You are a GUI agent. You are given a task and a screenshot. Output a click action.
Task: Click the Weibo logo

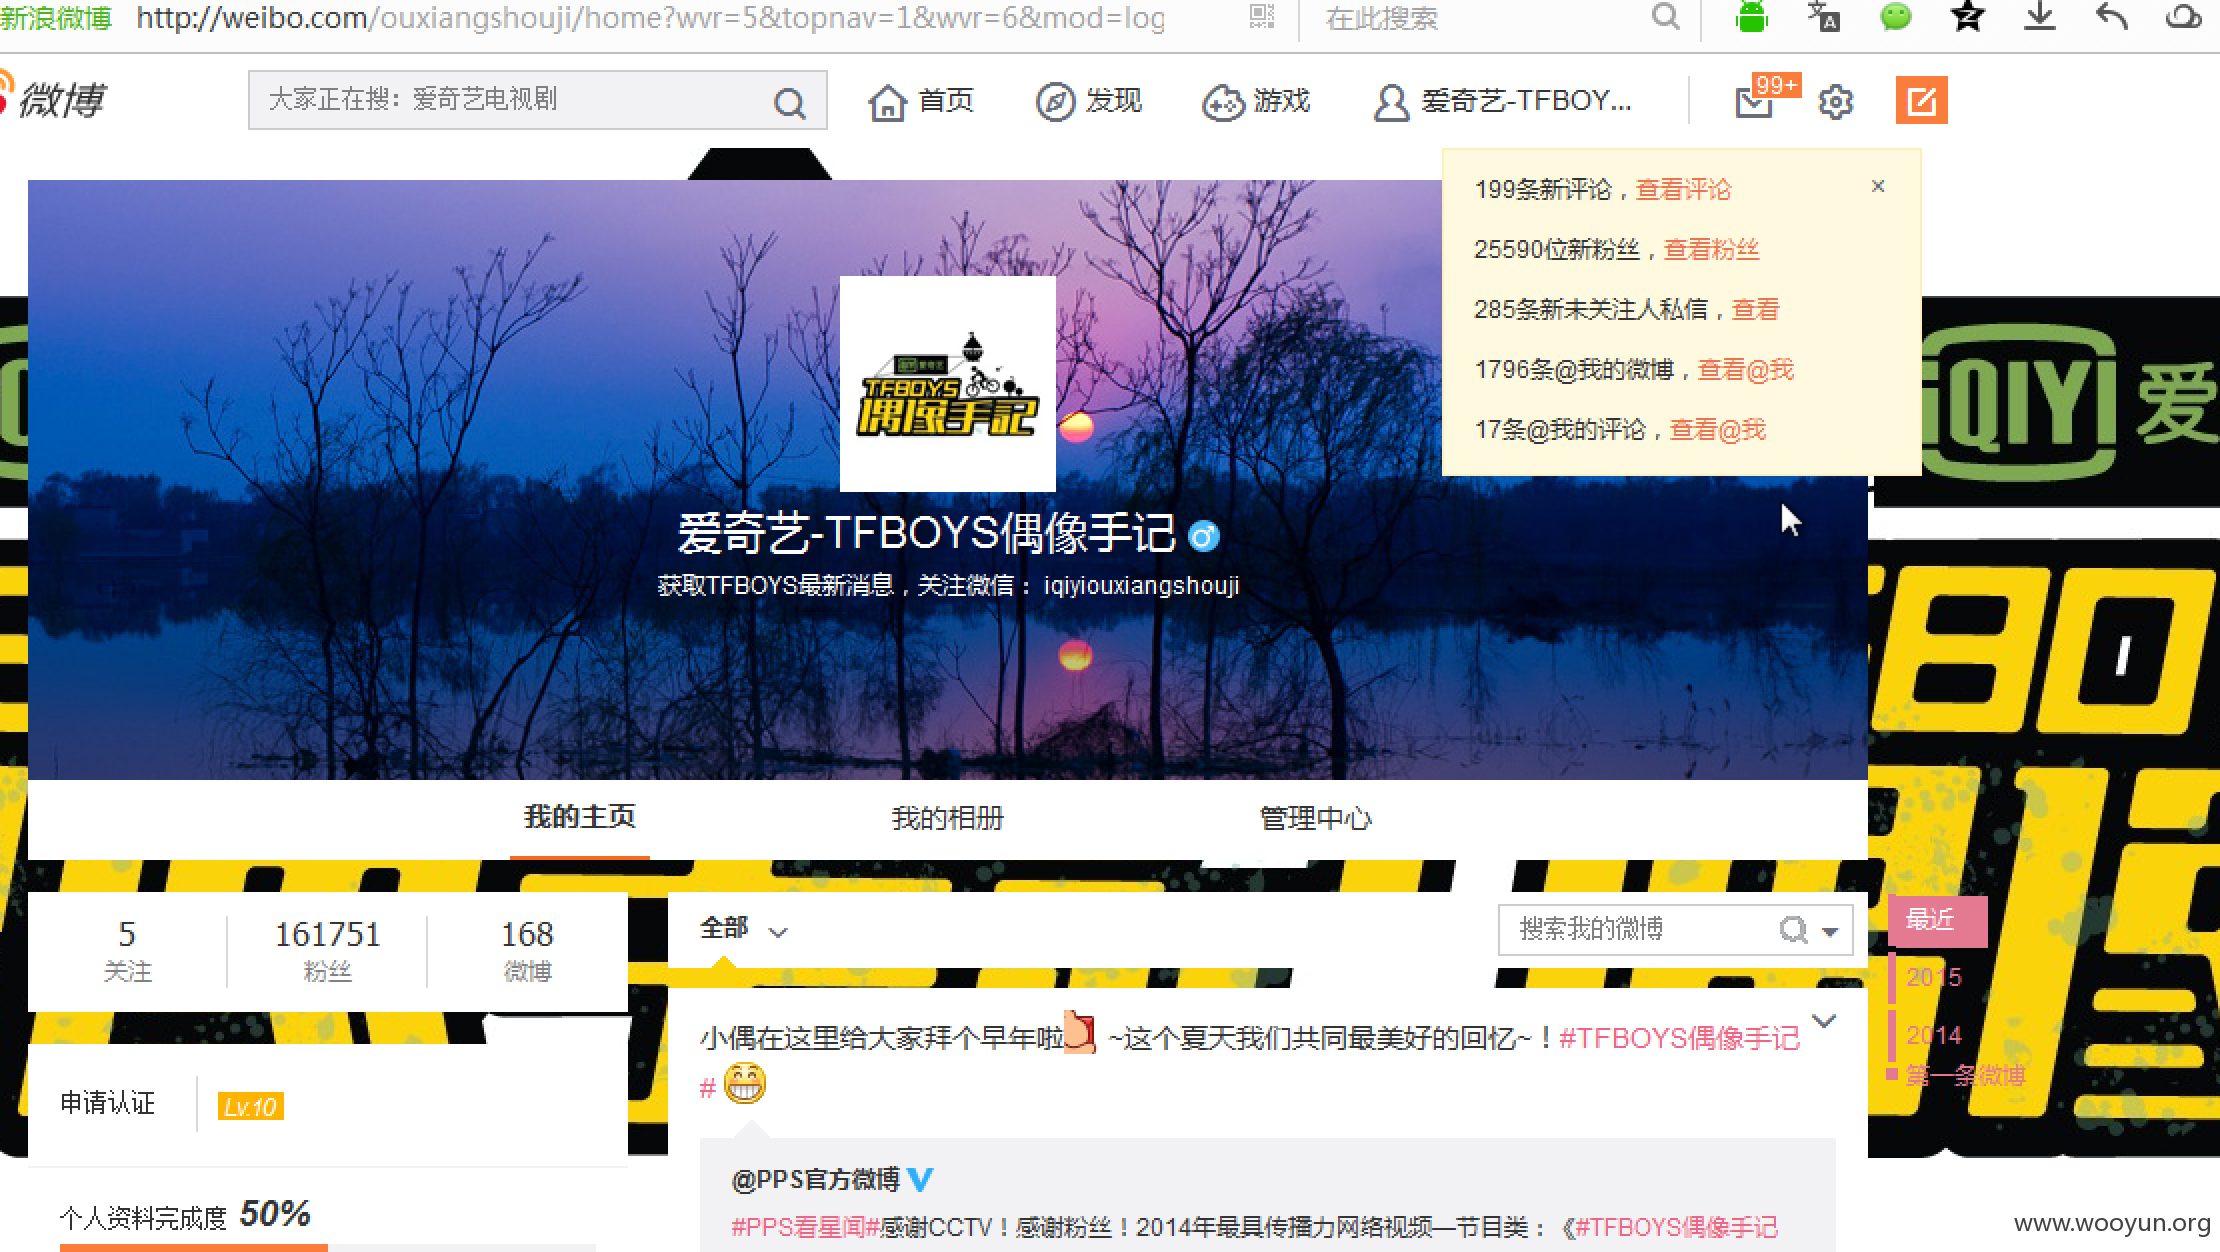click(x=52, y=99)
